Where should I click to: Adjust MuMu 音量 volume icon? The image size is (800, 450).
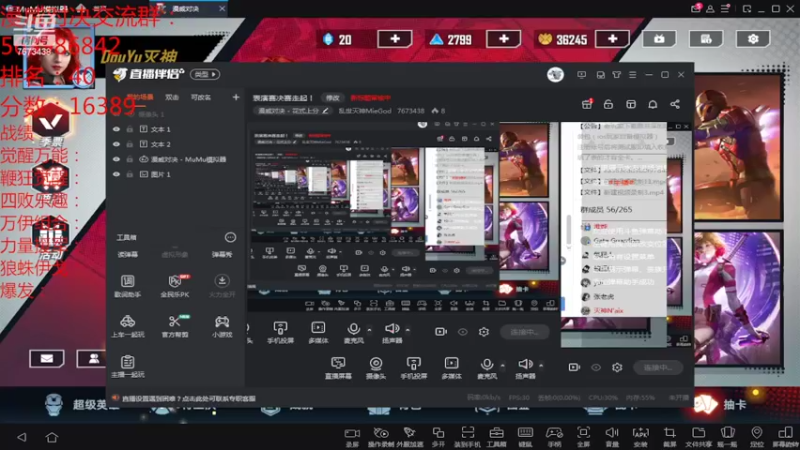pyautogui.click(x=612, y=437)
